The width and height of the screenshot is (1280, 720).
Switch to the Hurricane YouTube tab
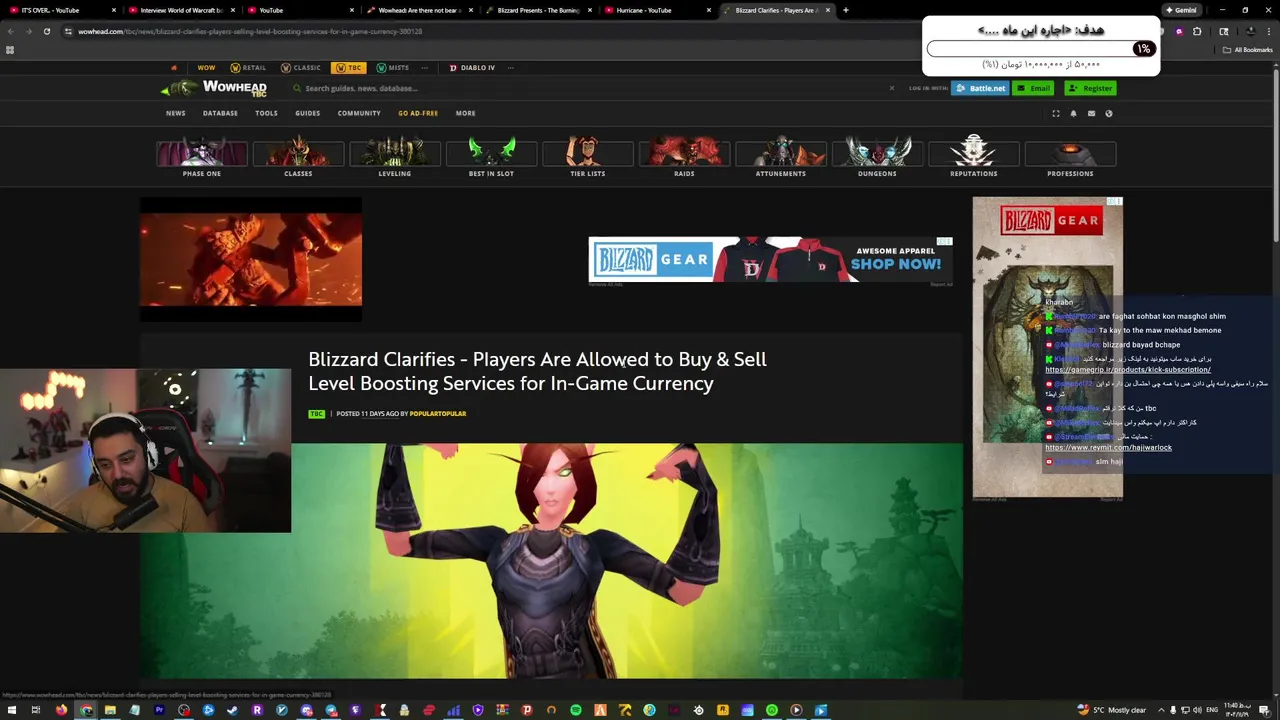(656, 10)
